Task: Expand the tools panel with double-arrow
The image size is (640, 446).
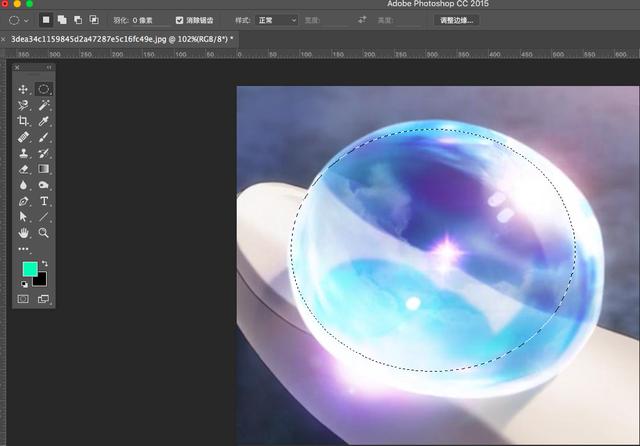Action: coord(49,68)
